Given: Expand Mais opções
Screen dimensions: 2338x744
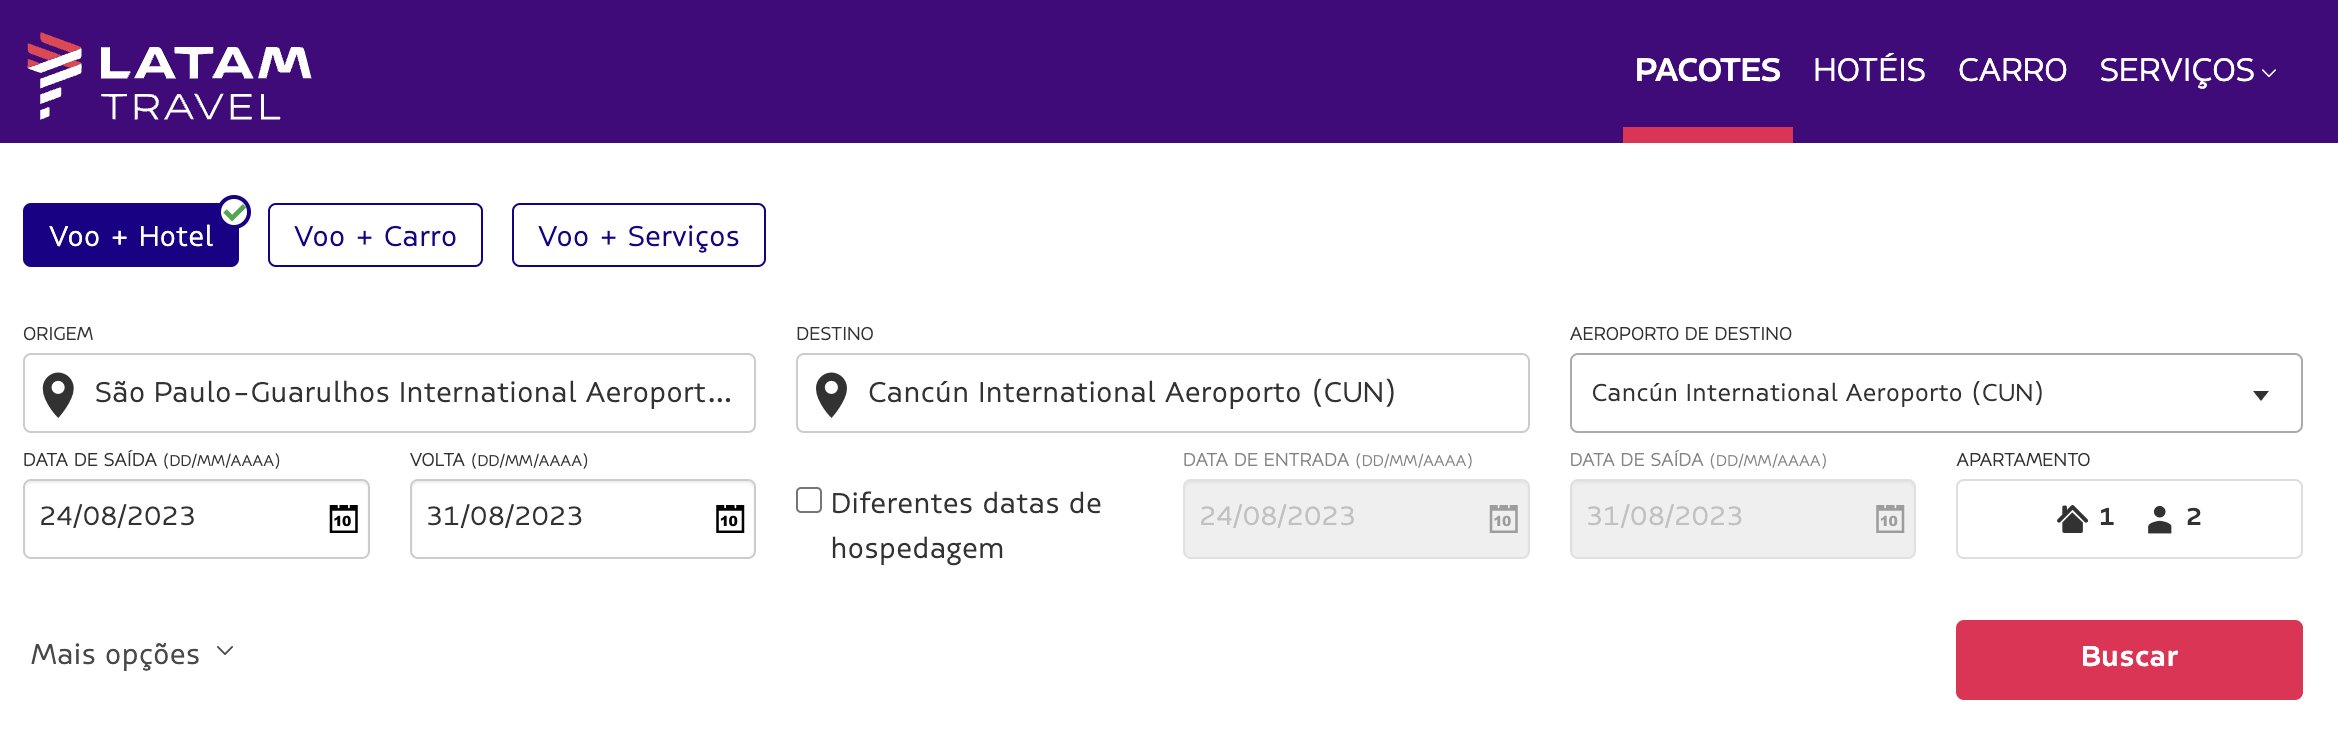Looking at the screenshot, I should tap(132, 653).
